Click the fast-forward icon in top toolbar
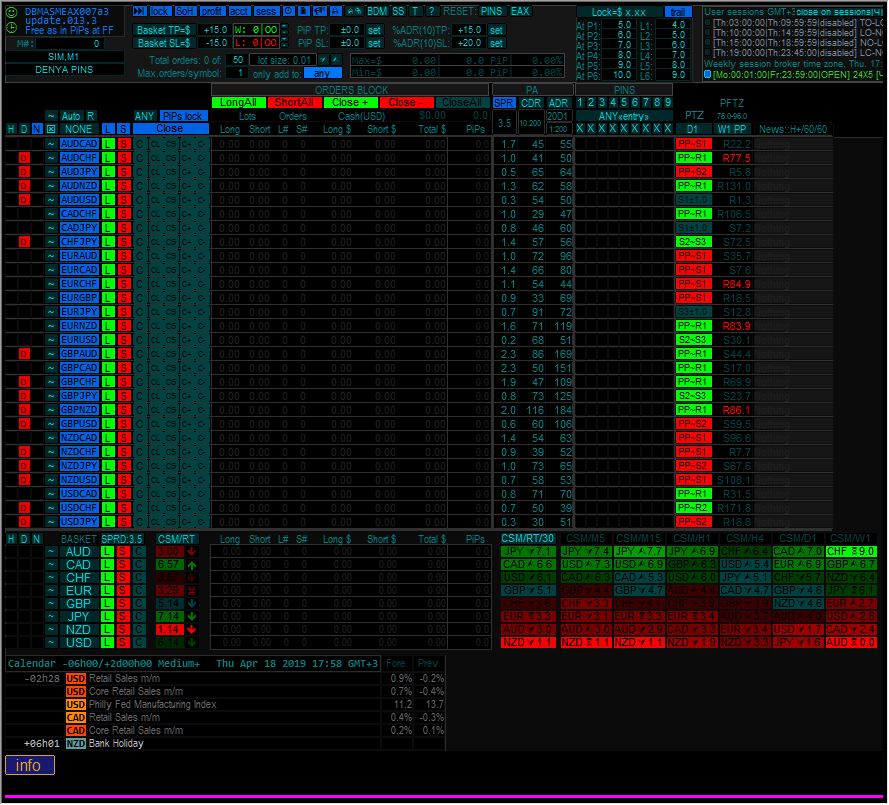This screenshot has height=805, width=889. point(139,11)
